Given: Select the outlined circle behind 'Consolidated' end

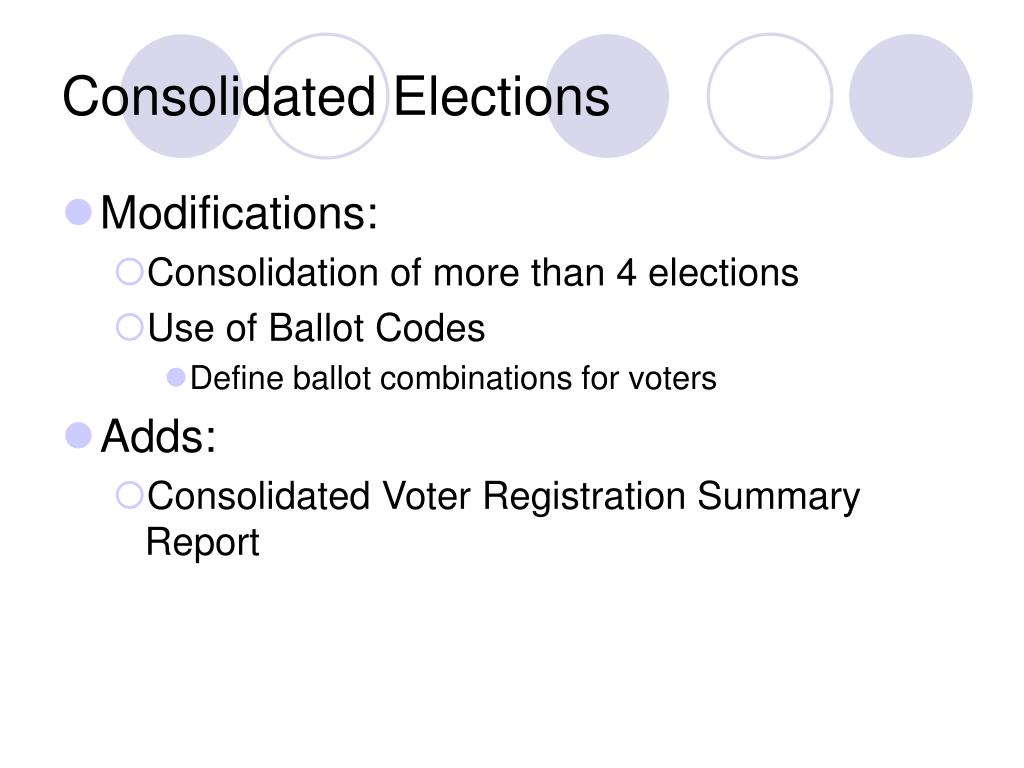Looking at the screenshot, I should (326, 96).
